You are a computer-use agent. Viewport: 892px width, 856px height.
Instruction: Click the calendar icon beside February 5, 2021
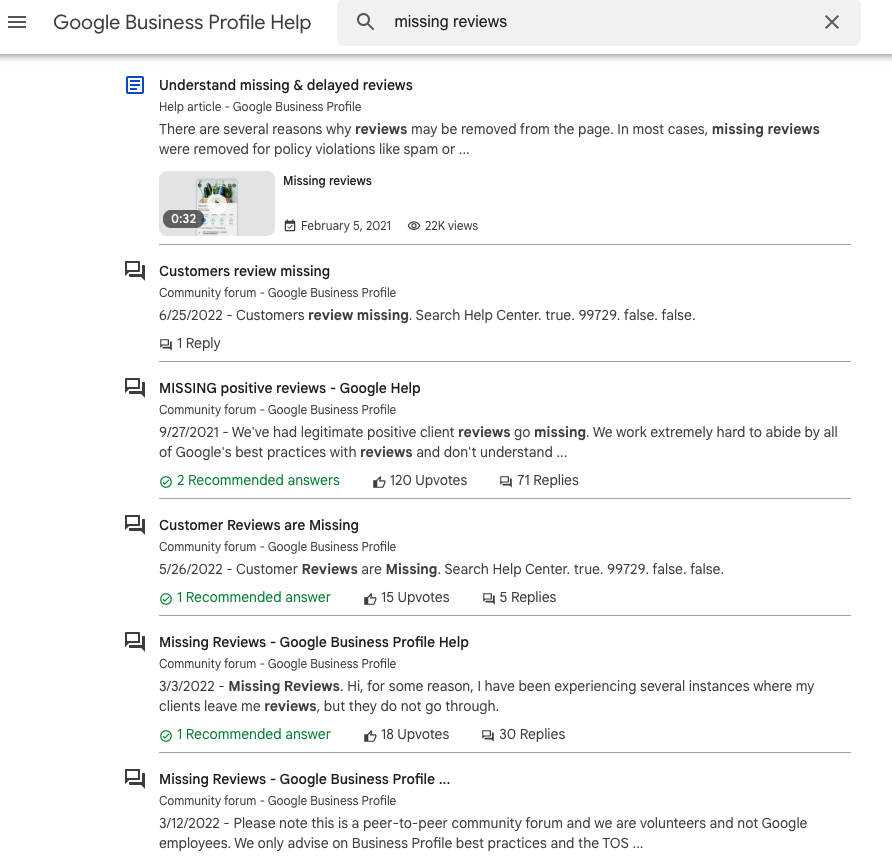pos(290,226)
